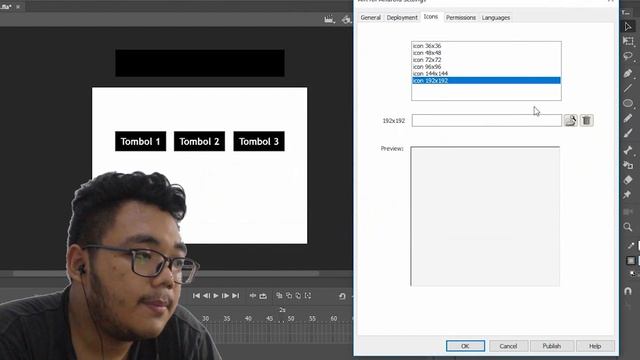This screenshot has width=640, height=360.
Task: Toggle Onion Skin in the timeline
Action: point(279,296)
